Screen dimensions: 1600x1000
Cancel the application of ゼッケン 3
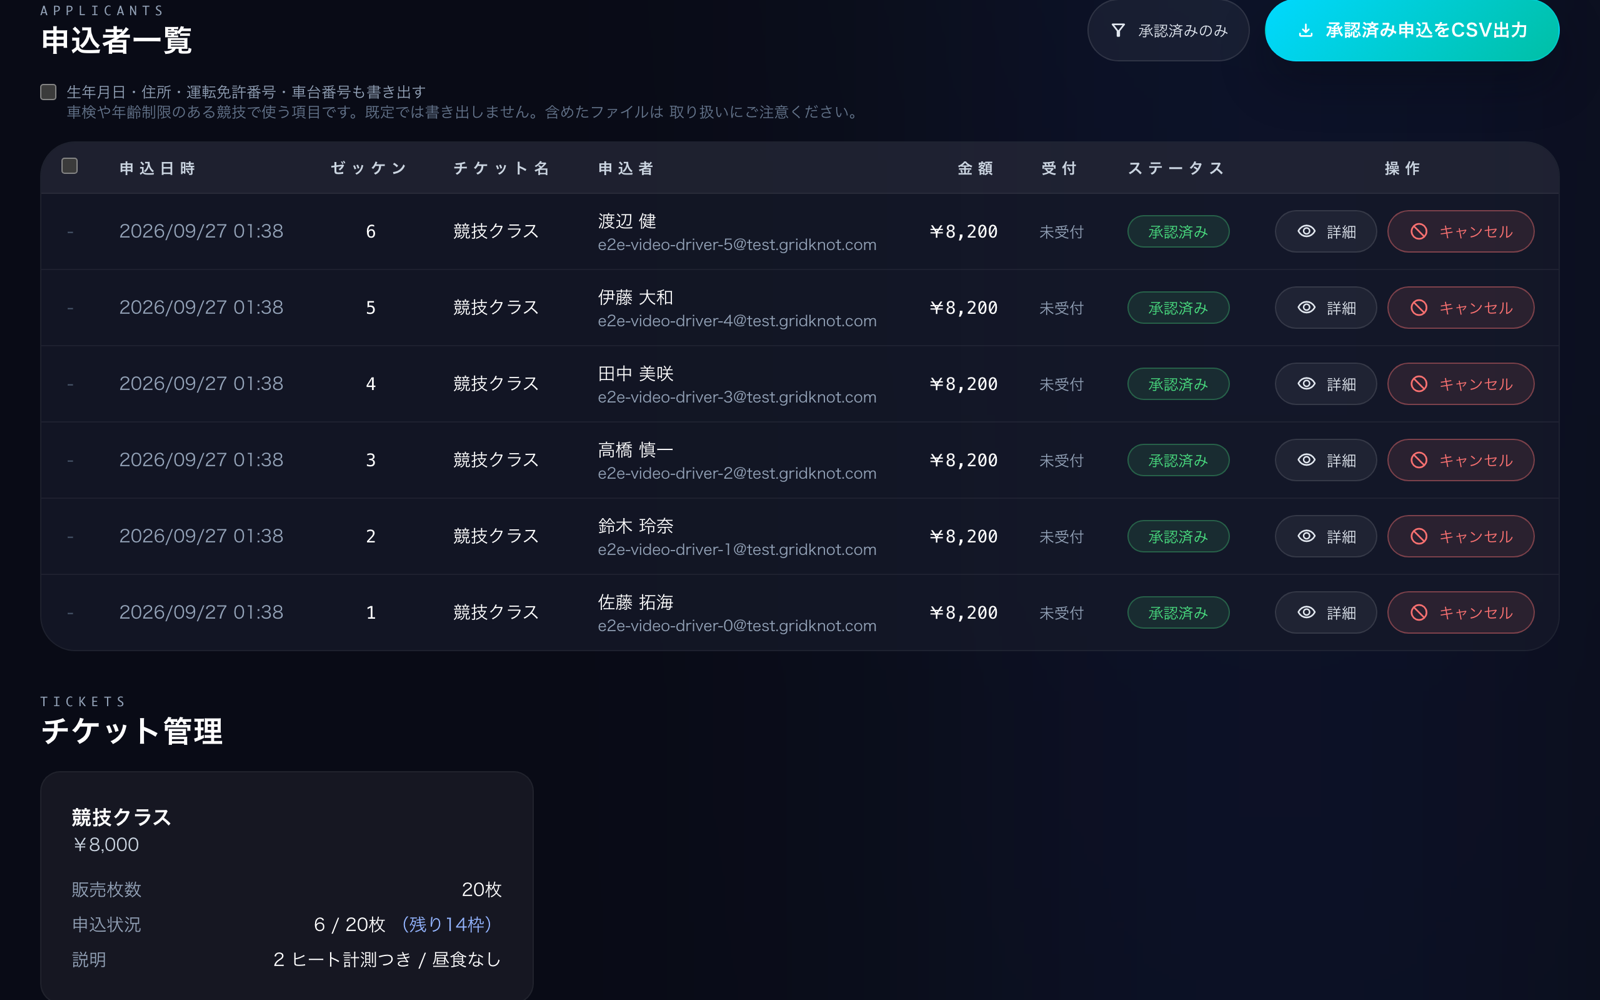click(1461, 460)
